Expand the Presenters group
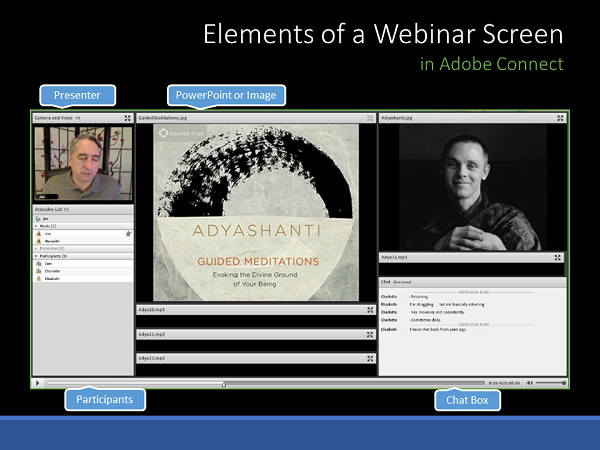Viewport: 600px width, 450px height. [36, 248]
